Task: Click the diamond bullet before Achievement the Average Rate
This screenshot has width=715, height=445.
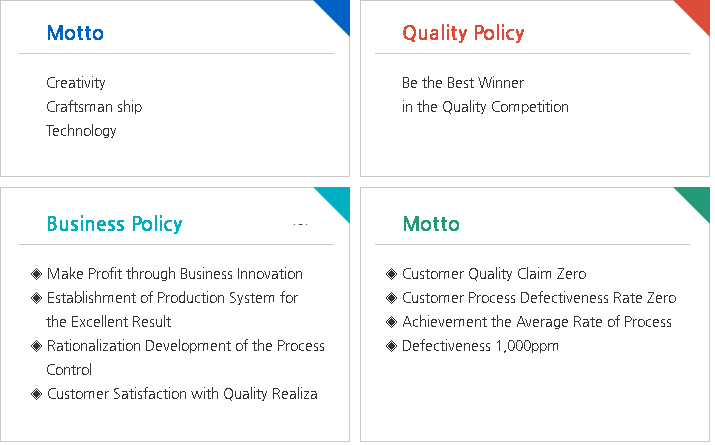Action: coord(392,322)
